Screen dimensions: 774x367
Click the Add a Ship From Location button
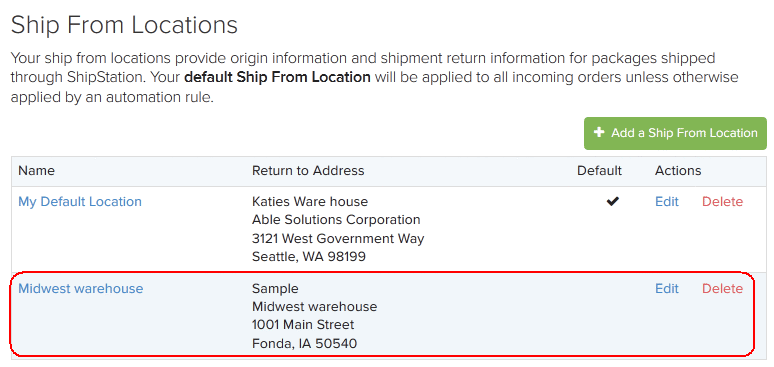(675, 133)
